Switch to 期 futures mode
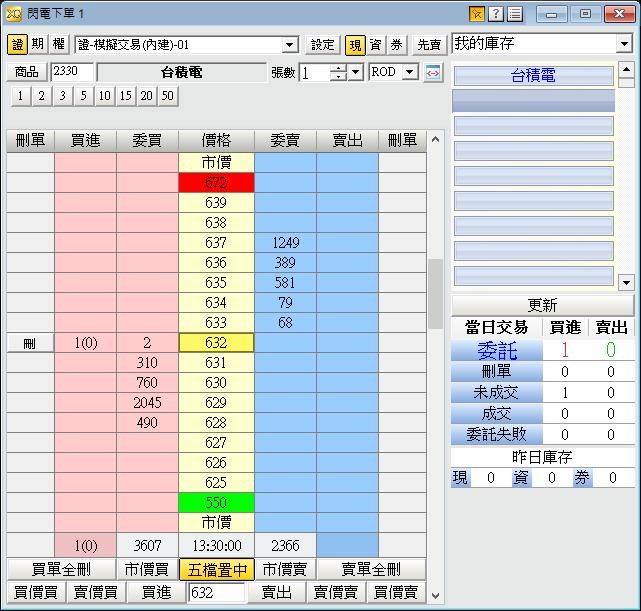 coord(37,45)
